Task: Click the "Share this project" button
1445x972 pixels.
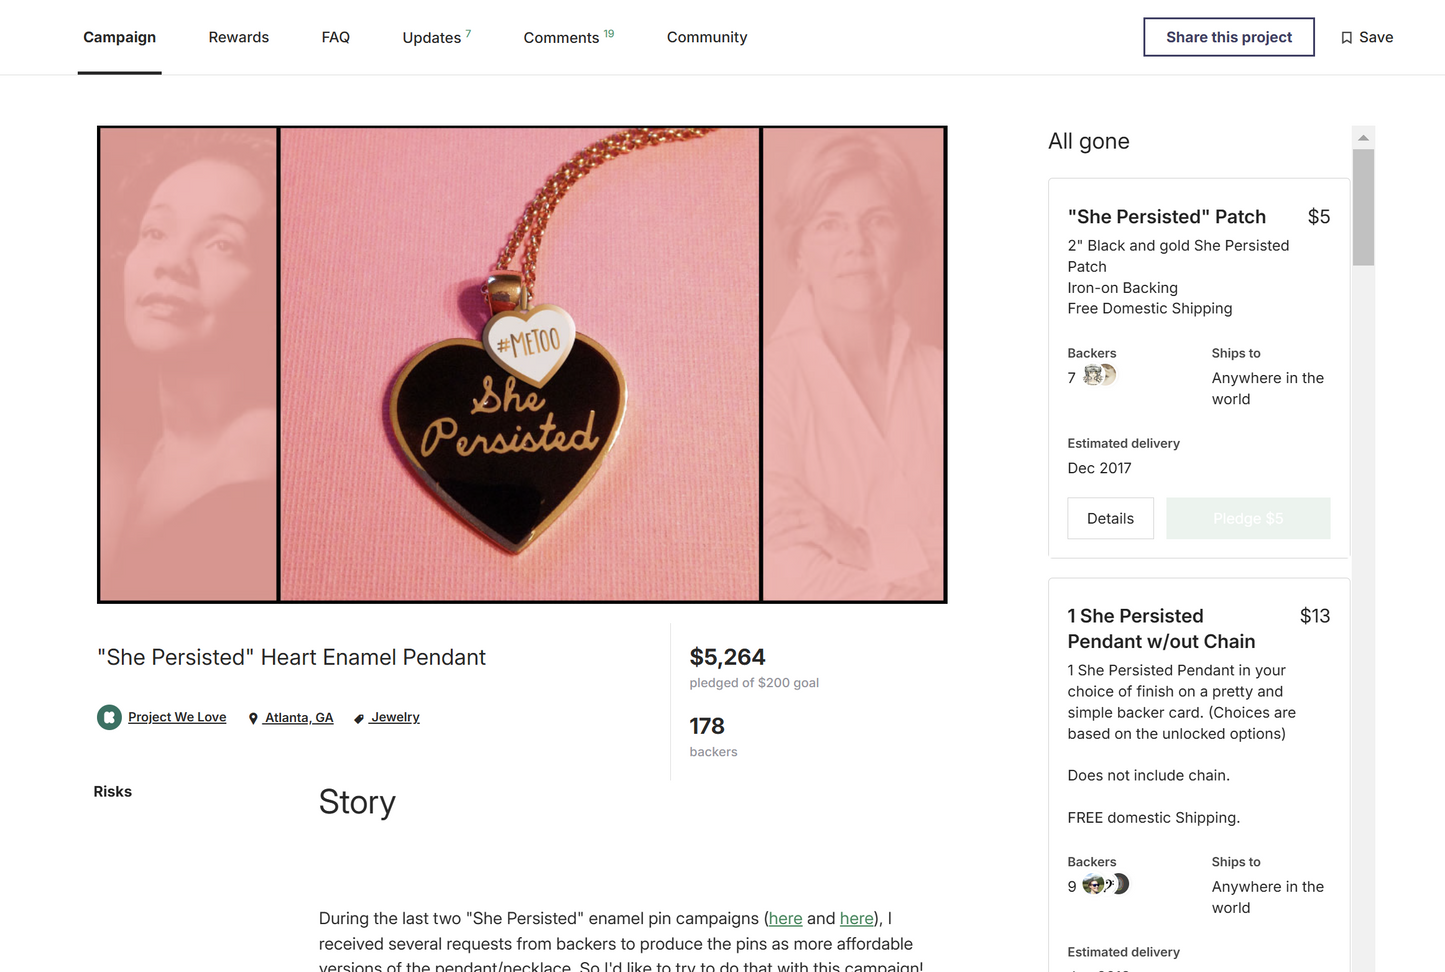Action: point(1228,37)
